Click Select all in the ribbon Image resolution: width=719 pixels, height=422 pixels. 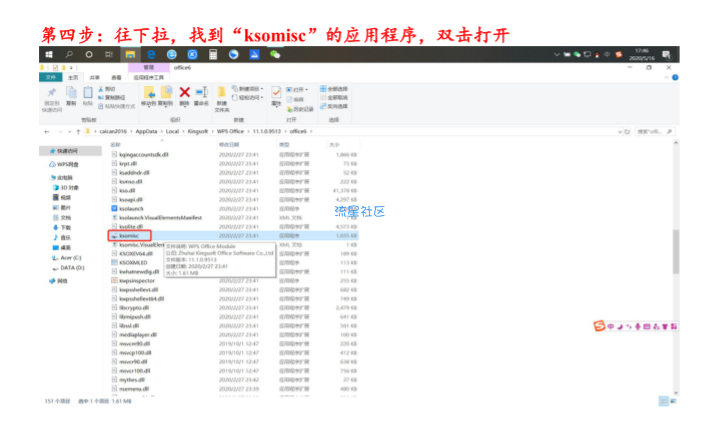point(334,89)
